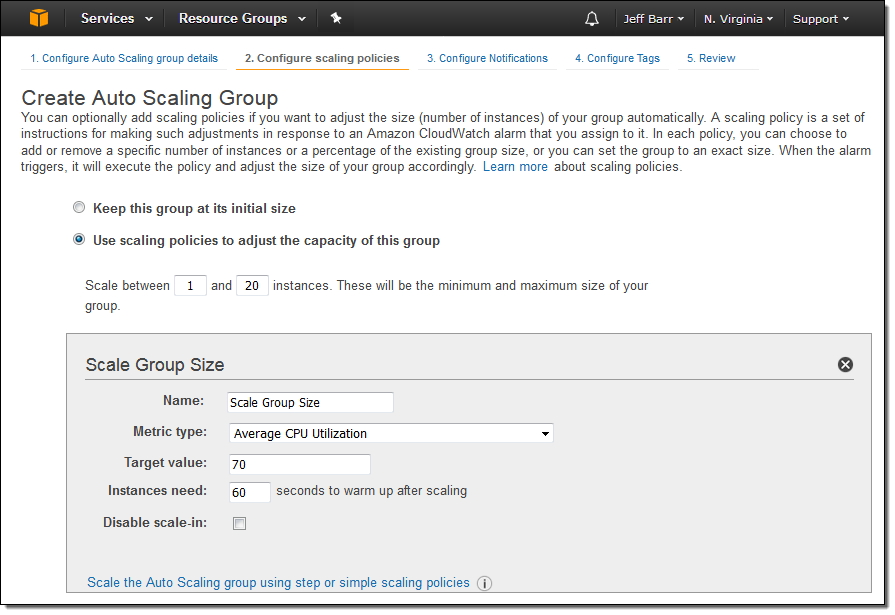The height and width of the screenshot is (615, 895).
Task: Open the notifications bell icon
Action: (592, 19)
